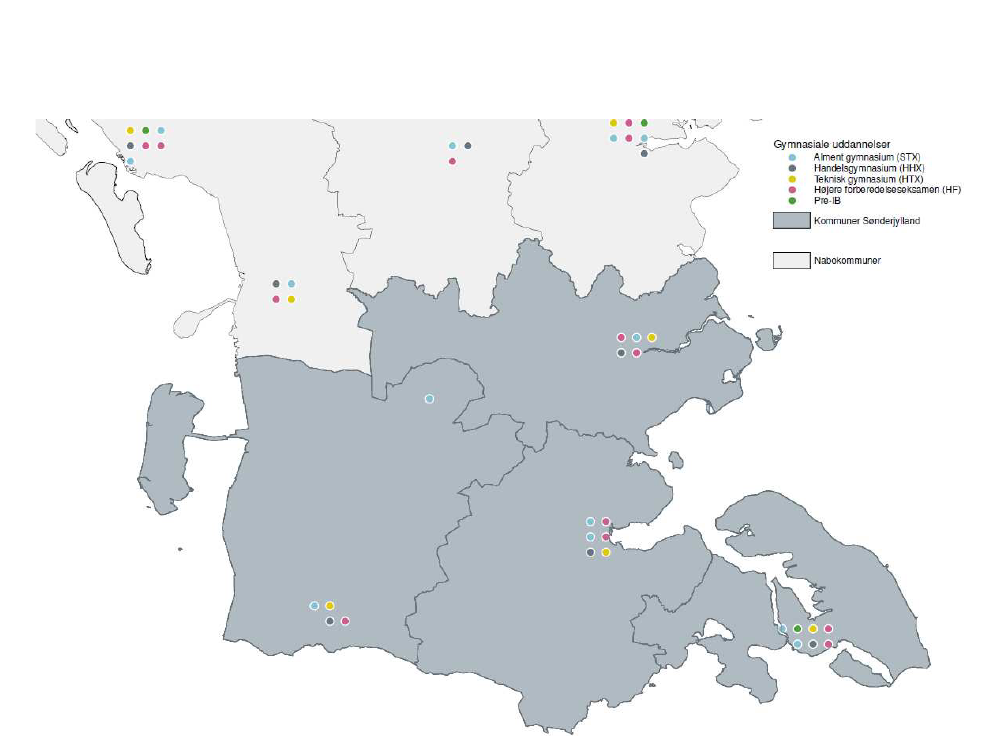Click the "Højere forberedelseseksamen (HF)" legend label
This screenshot has width=1000, height=750.
pyautogui.click(x=887, y=190)
